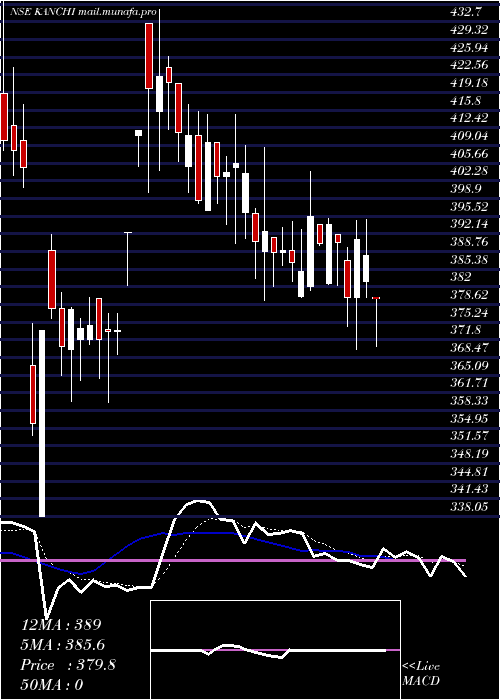Click the 412.42 price axis label

tap(470, 118)
